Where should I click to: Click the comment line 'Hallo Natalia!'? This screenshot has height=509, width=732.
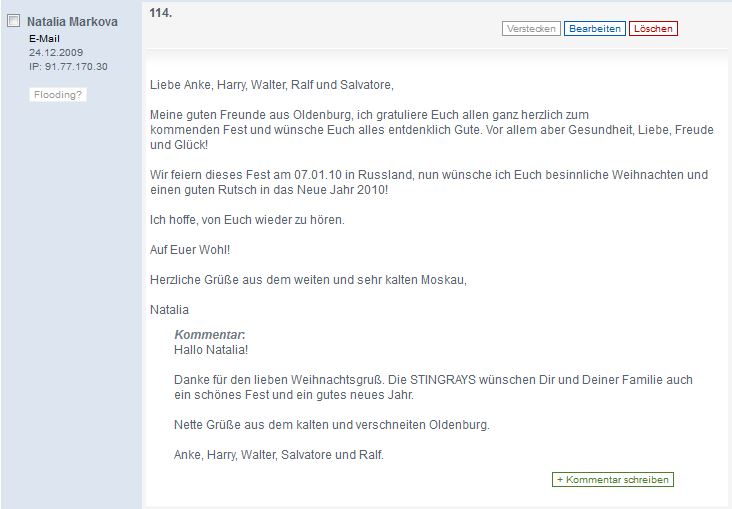[x=211, y=350]
